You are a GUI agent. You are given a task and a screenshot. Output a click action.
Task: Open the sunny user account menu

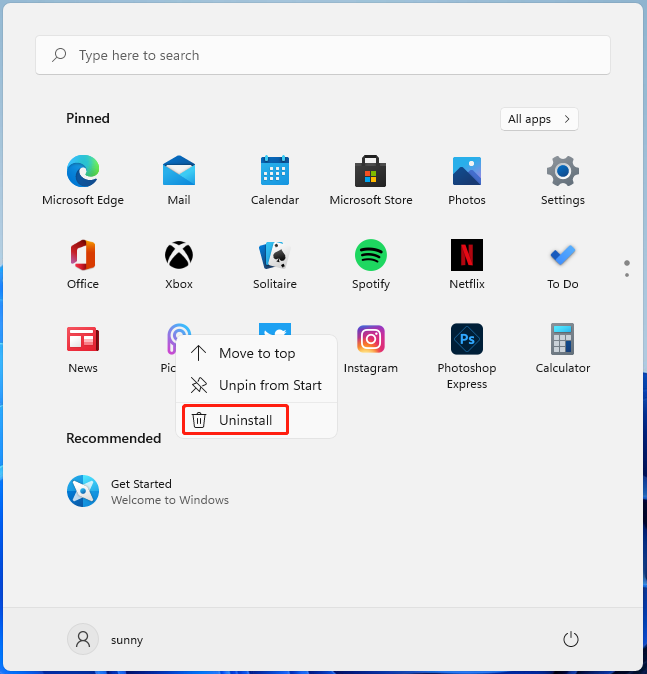click(105, 639)
